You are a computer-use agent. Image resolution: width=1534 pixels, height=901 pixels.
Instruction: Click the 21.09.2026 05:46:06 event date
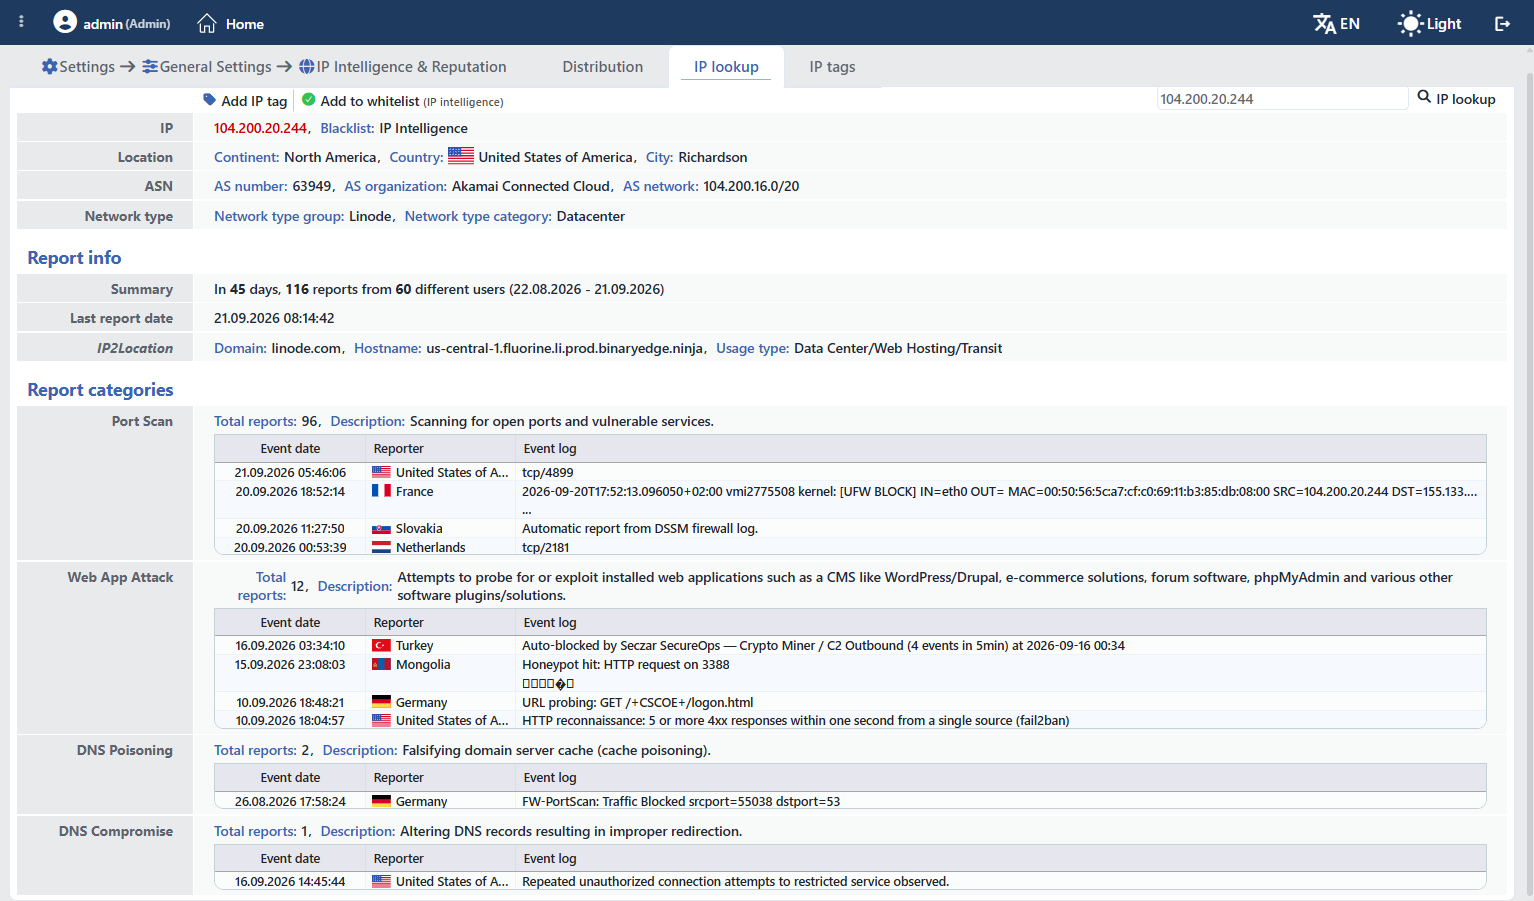[290, 472]
